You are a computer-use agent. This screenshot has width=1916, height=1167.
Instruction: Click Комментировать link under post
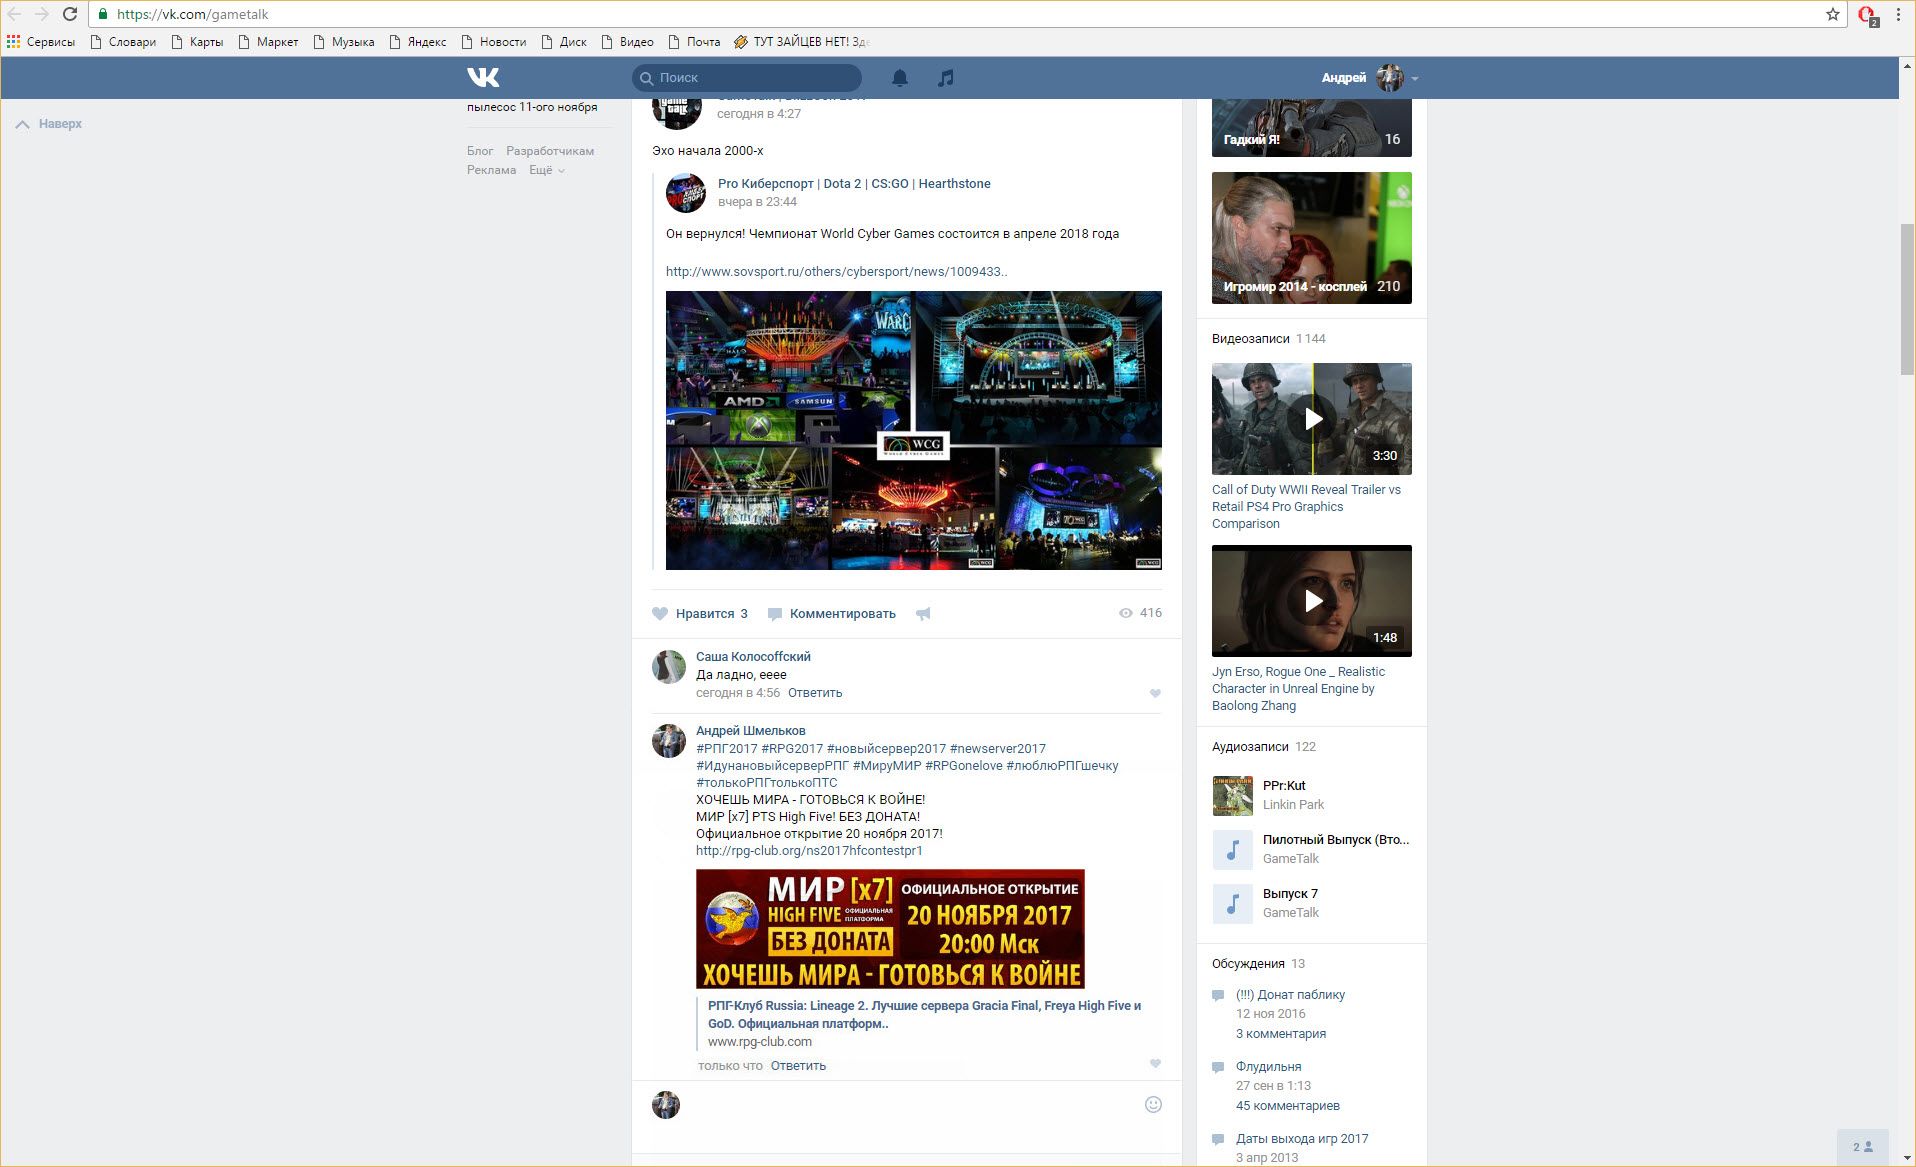(x=843, y=614)
